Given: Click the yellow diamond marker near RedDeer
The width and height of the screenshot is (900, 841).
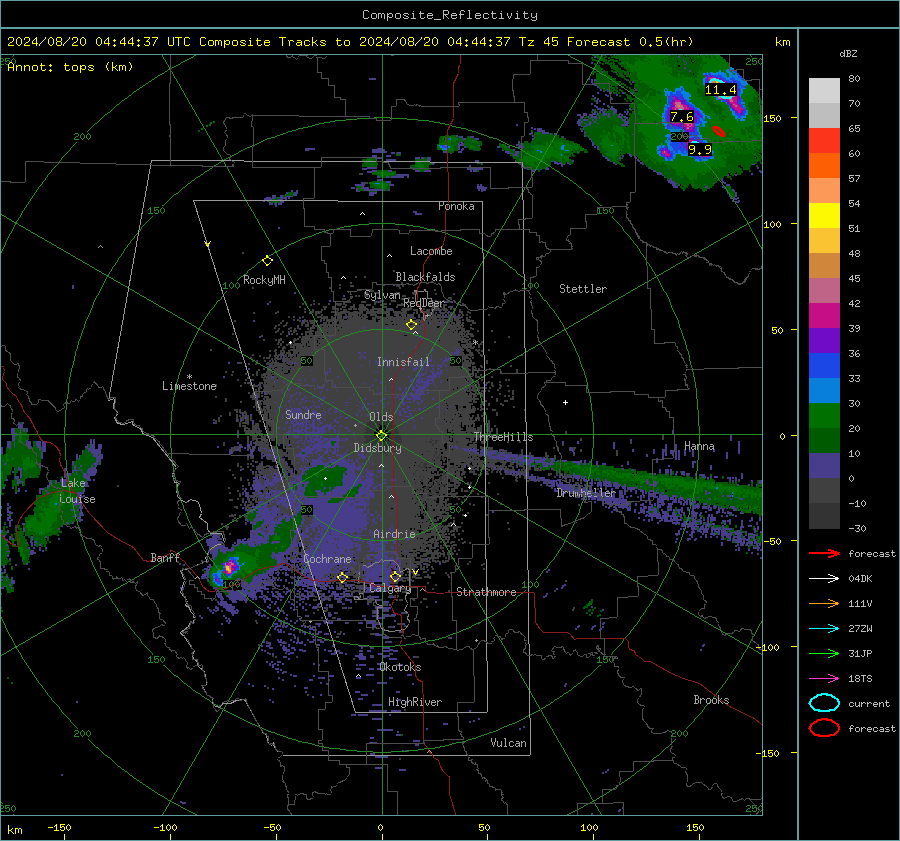Looking at the screenshot, I should click(x=411, y=325).
